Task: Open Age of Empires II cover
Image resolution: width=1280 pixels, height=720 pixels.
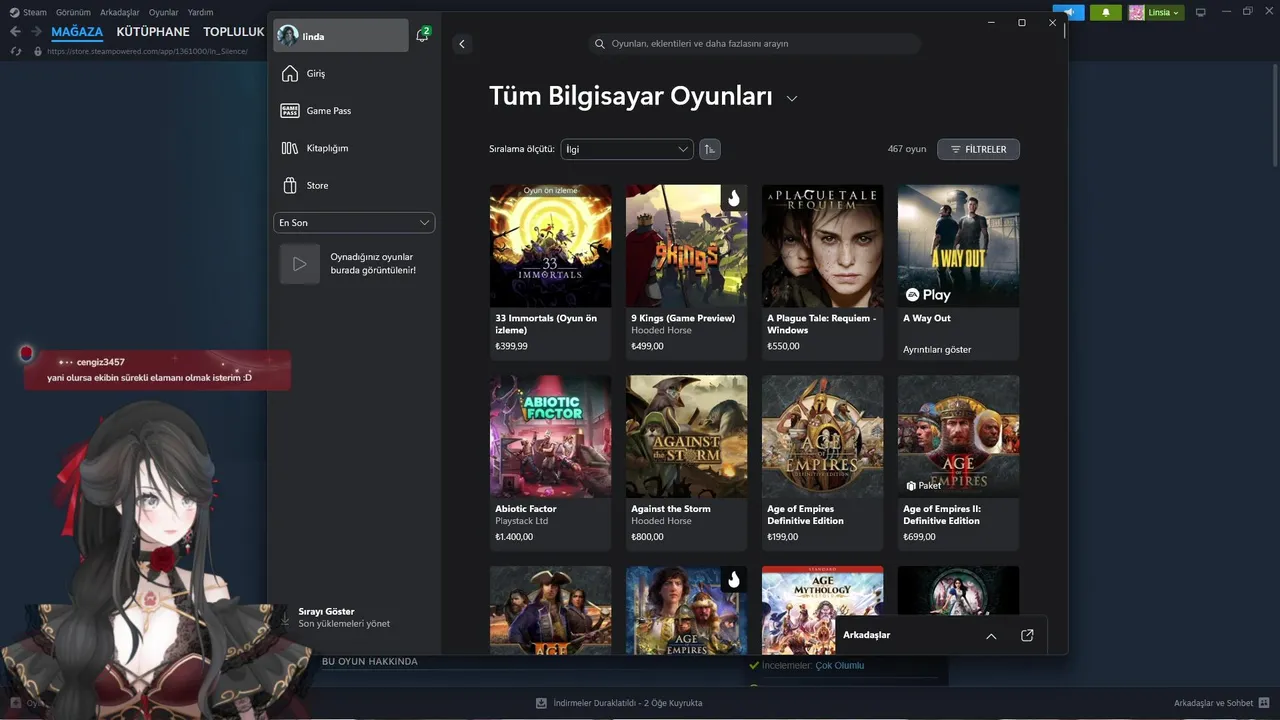Action: (x=958, y=437)
